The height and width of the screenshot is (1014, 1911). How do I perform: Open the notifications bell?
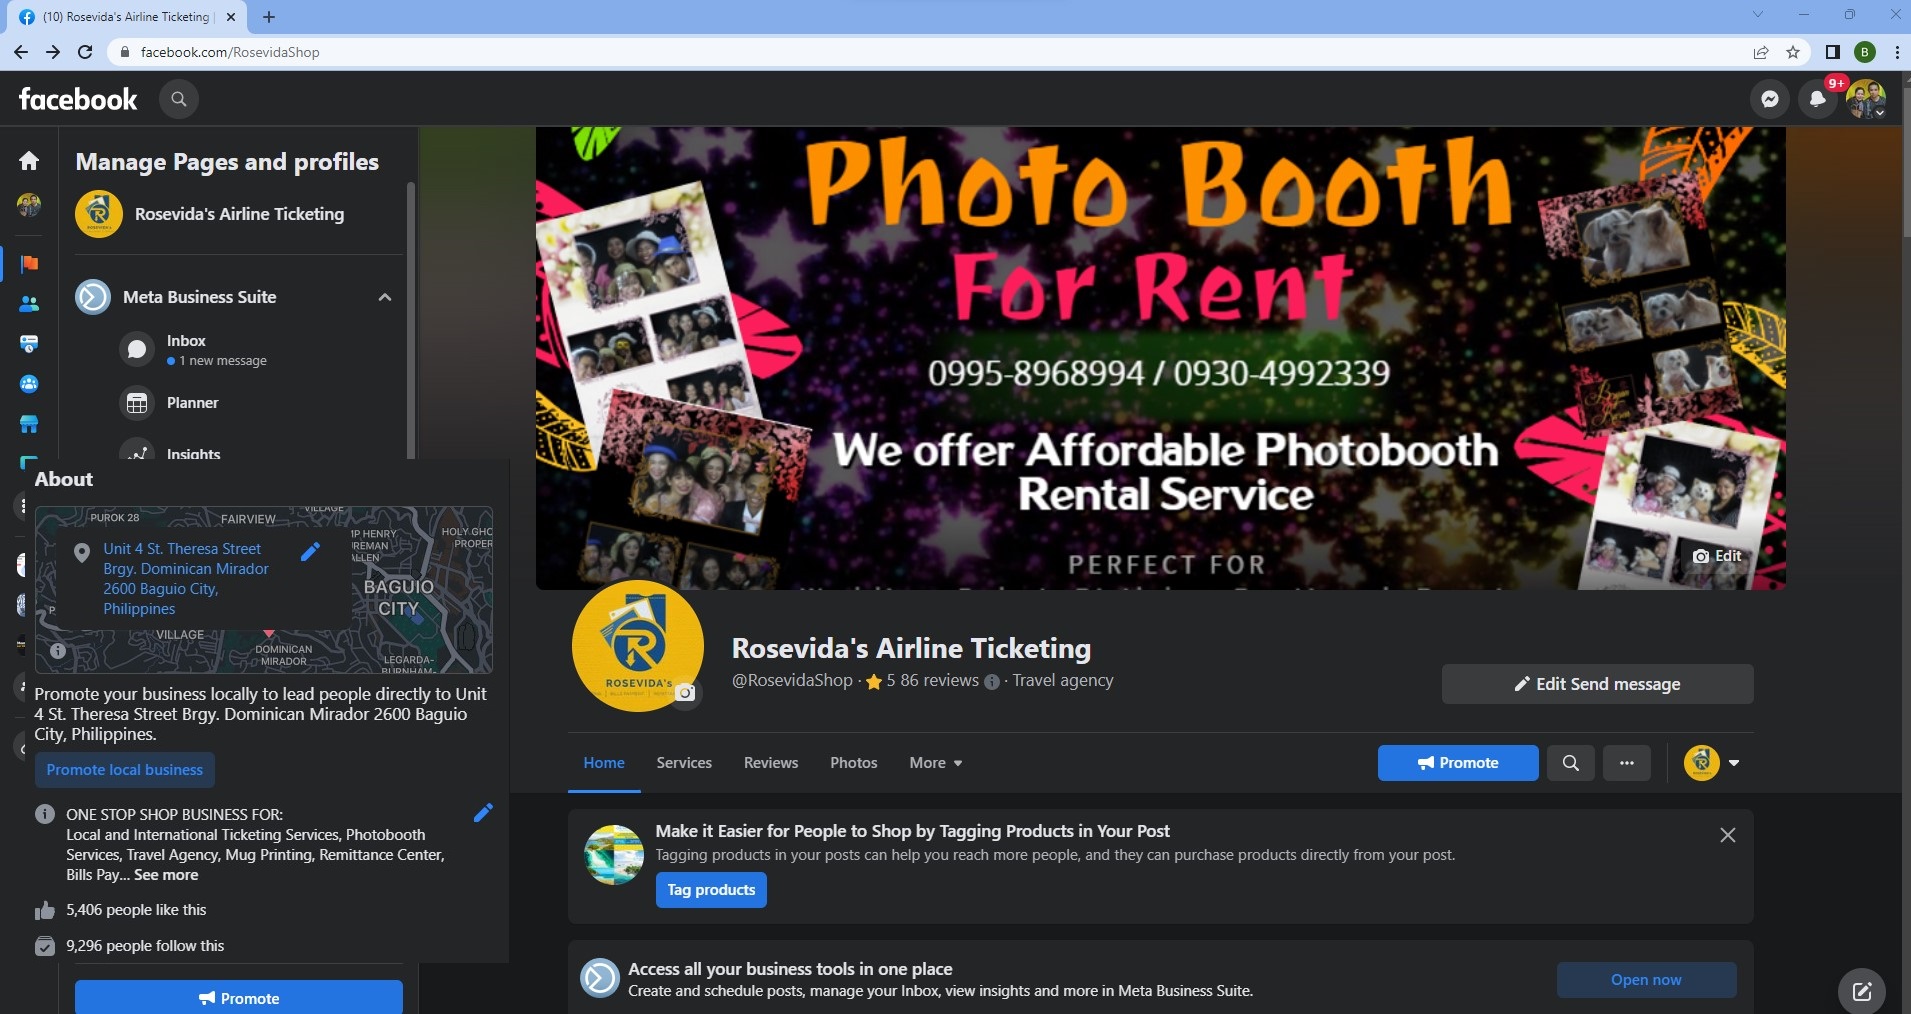pyautogui.click(x=1817, y=99)
